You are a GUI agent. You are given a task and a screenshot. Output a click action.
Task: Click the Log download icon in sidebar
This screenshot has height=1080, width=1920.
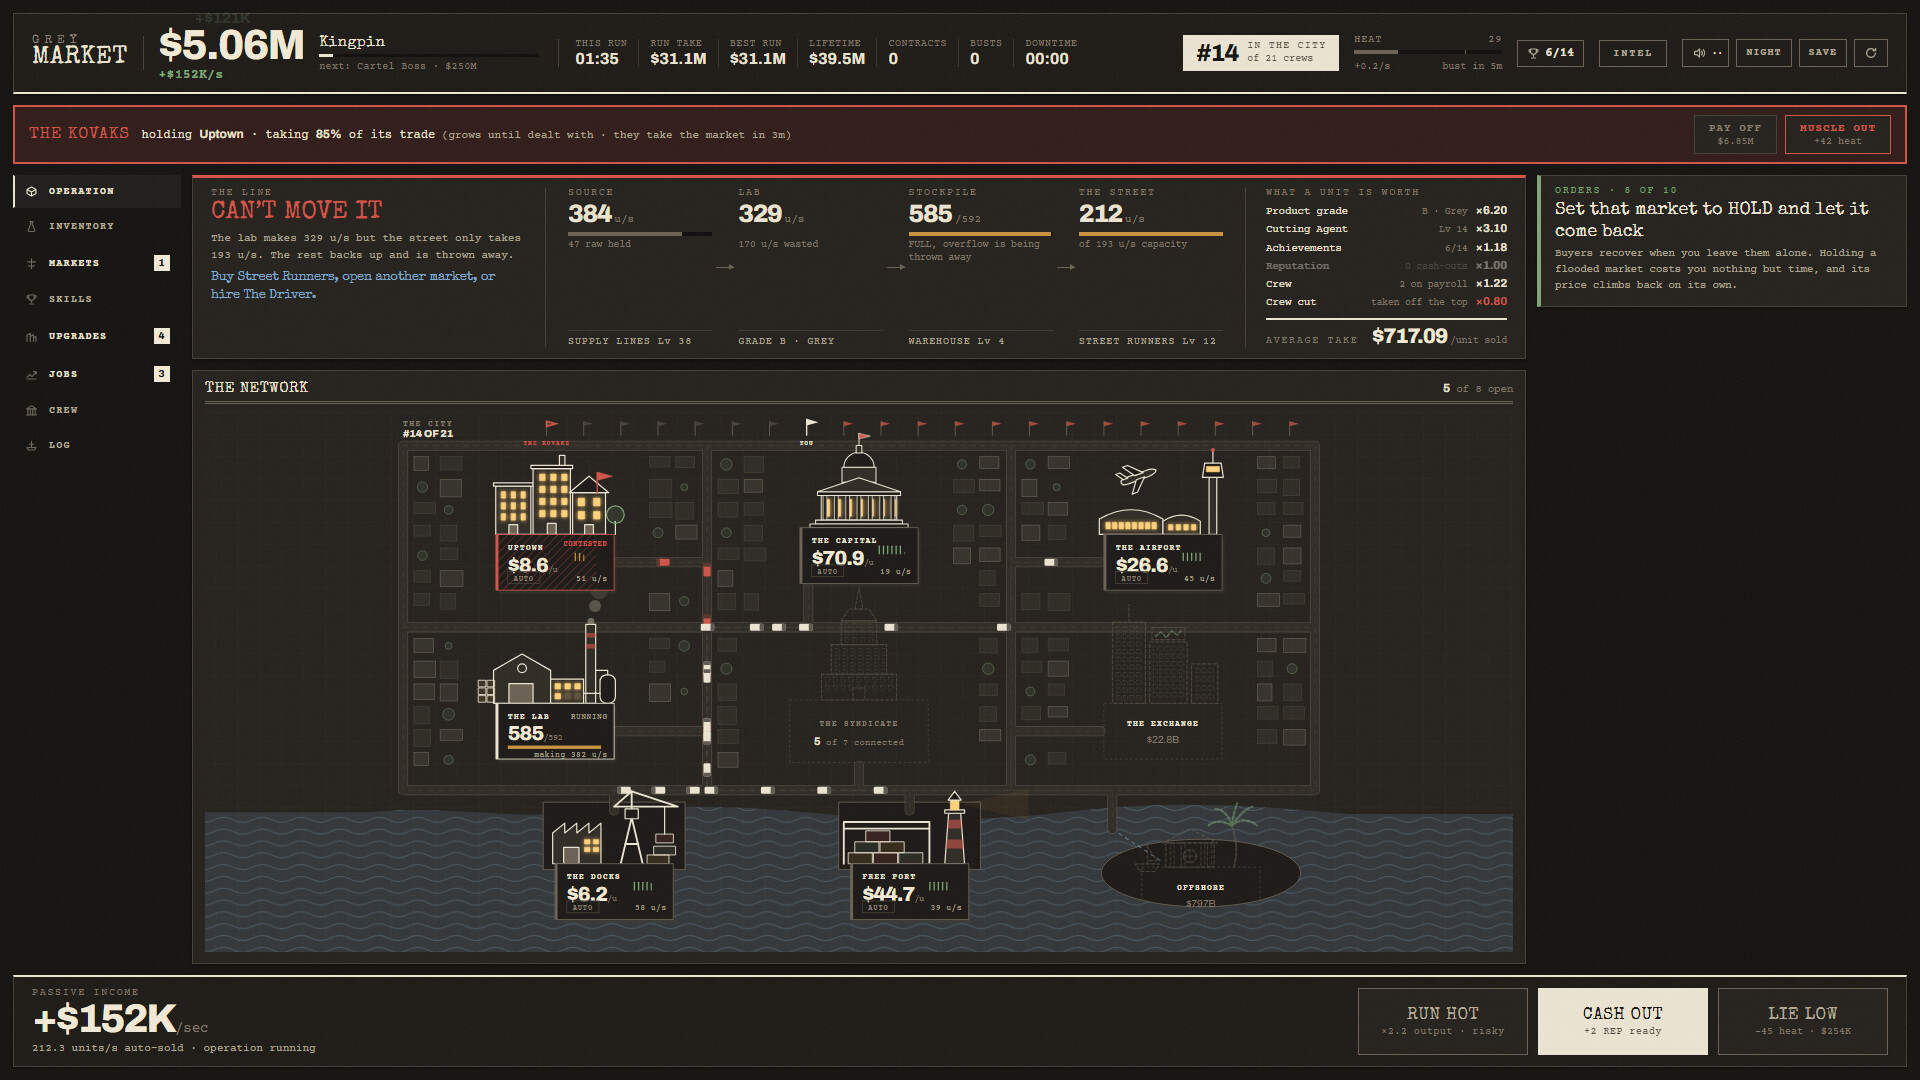[31, 446]
